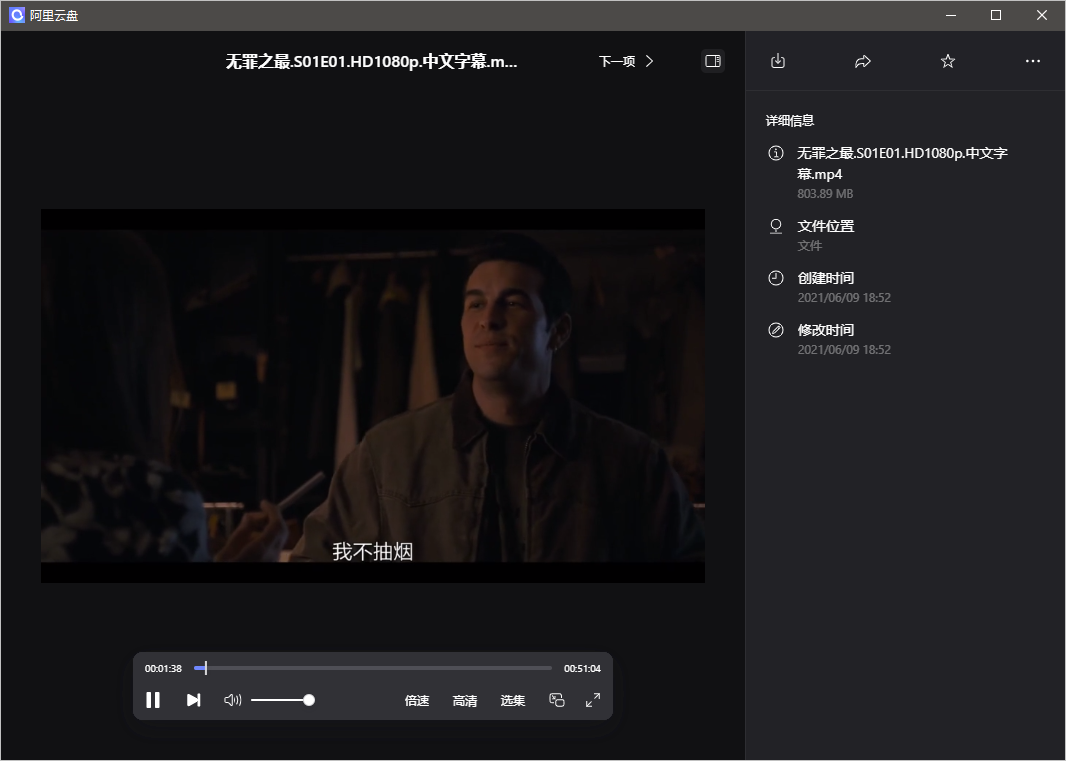Toggle the details sidebar panel
Viewport: 1066px width, 761px height.
click(712, 61)
